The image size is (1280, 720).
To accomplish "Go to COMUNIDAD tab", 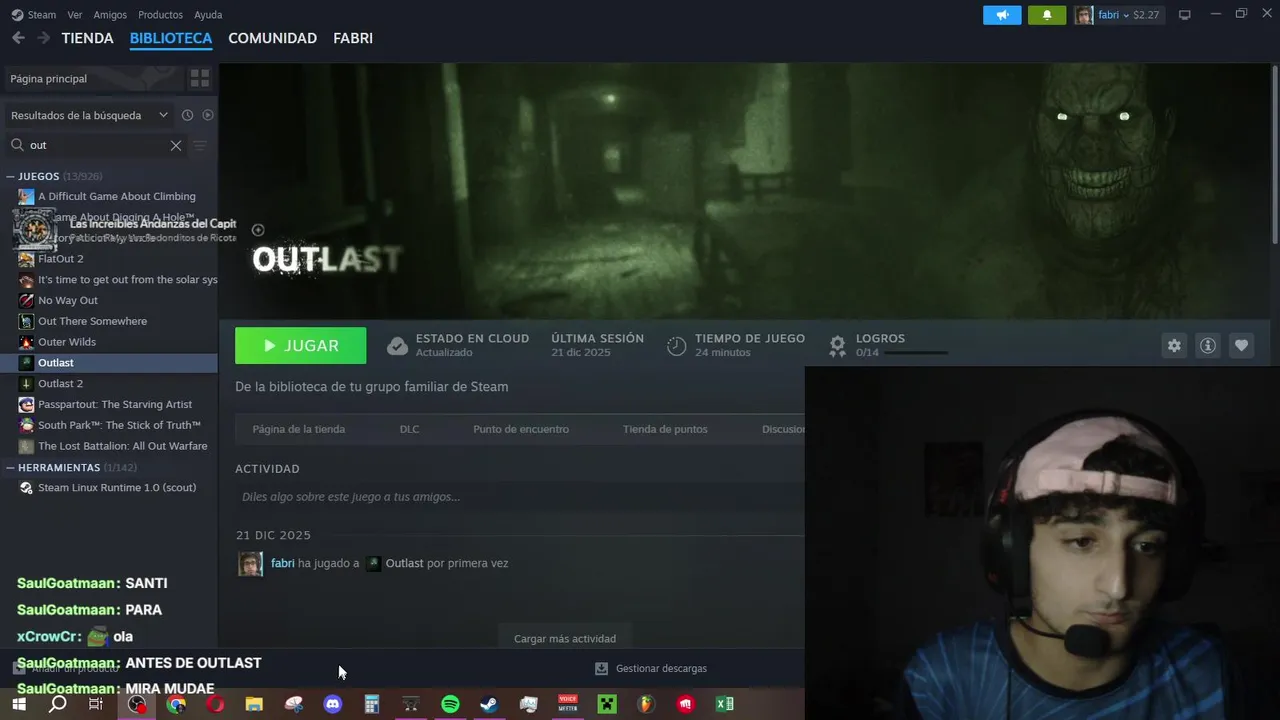I will [x=272, y=38].
